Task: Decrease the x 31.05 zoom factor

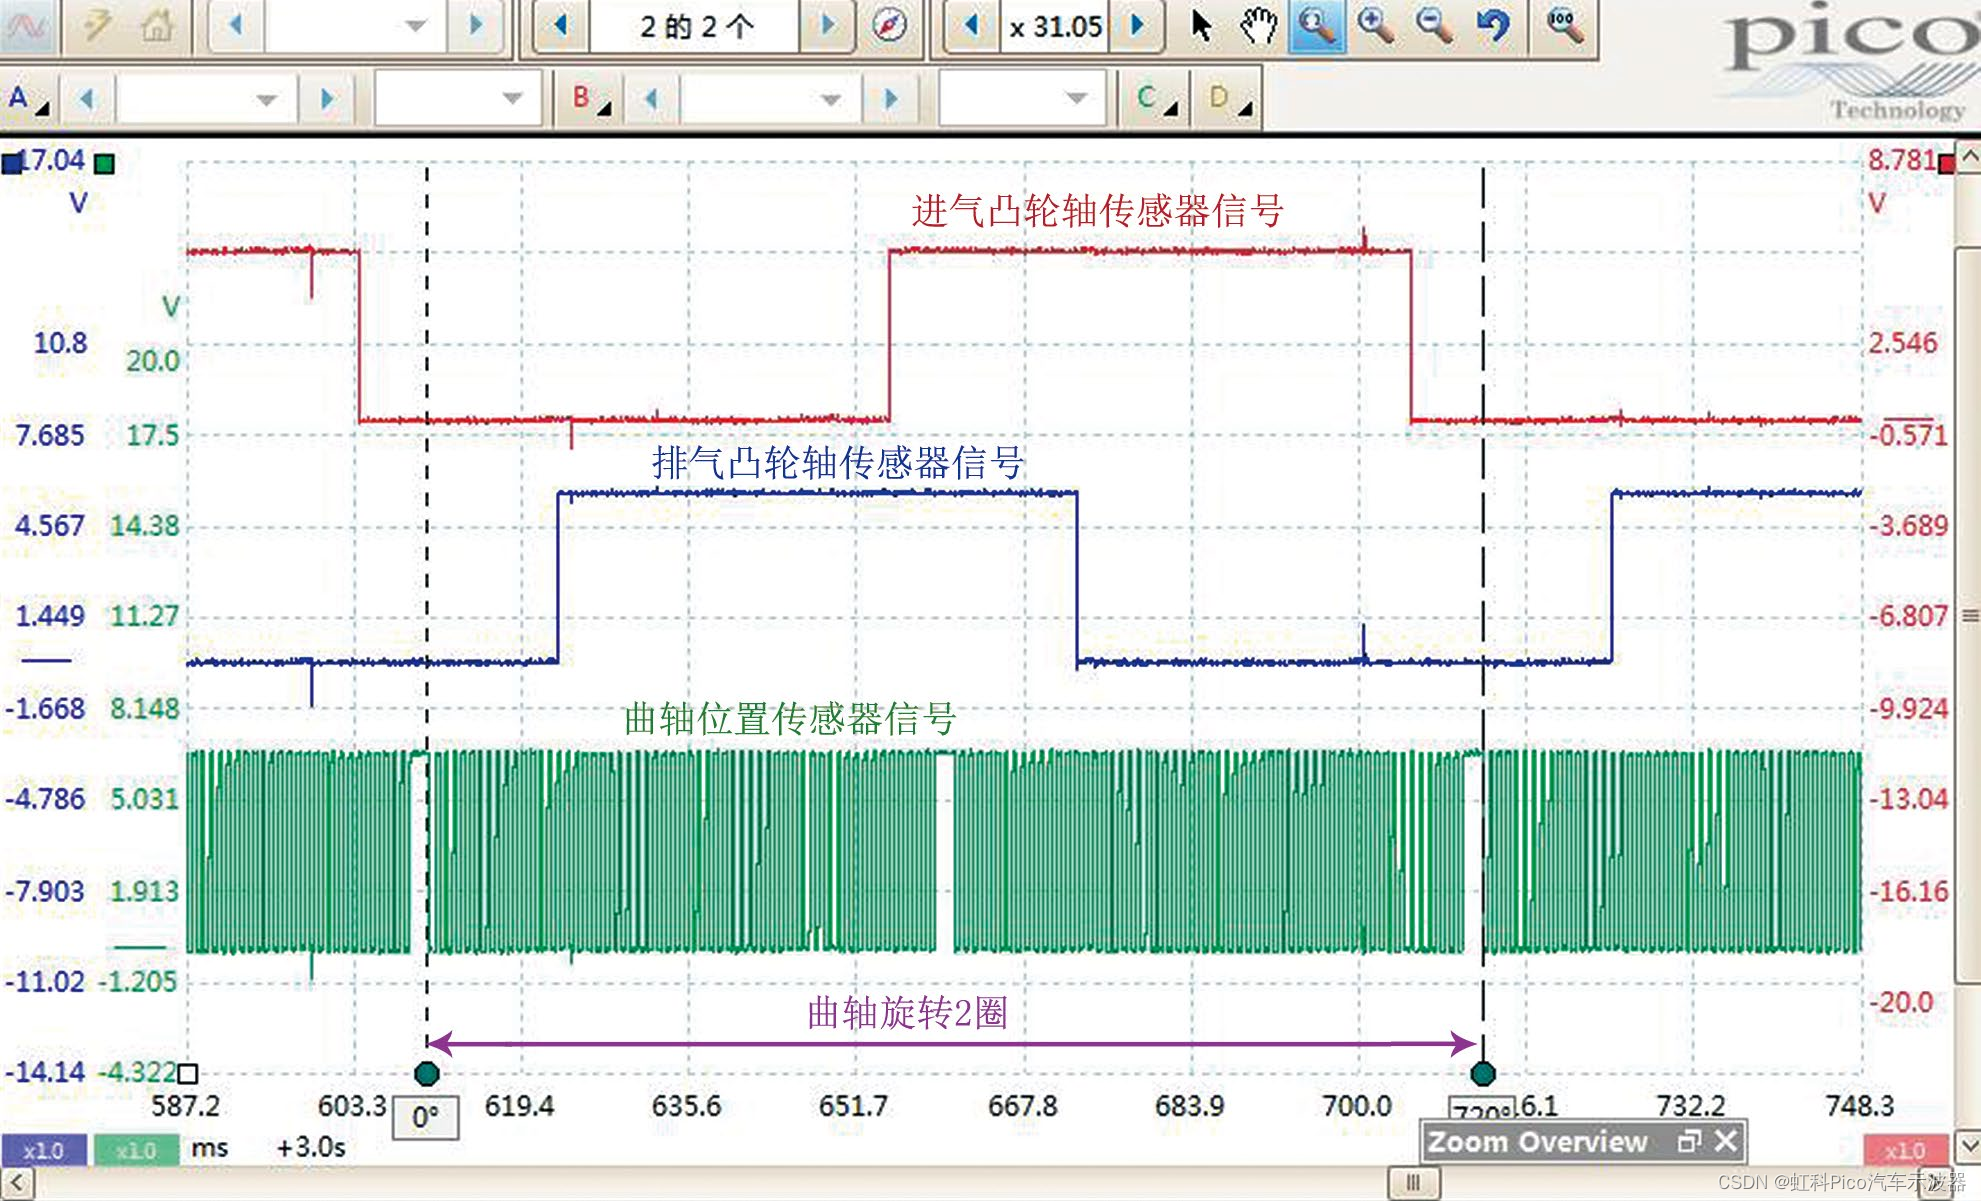Action: coord(971,26)
